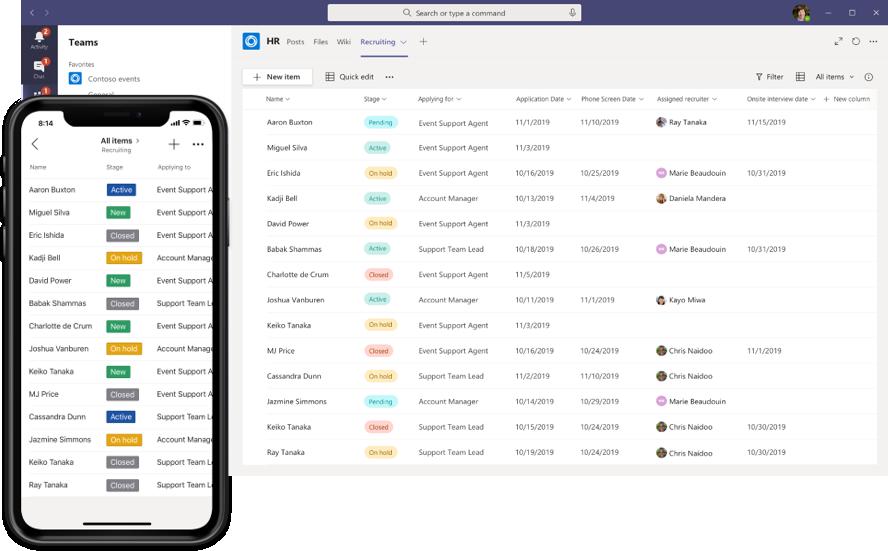Open the Recruiting tab dropdown chevron
This screenshot has height=551, width=888.
(x=403, y=42)
